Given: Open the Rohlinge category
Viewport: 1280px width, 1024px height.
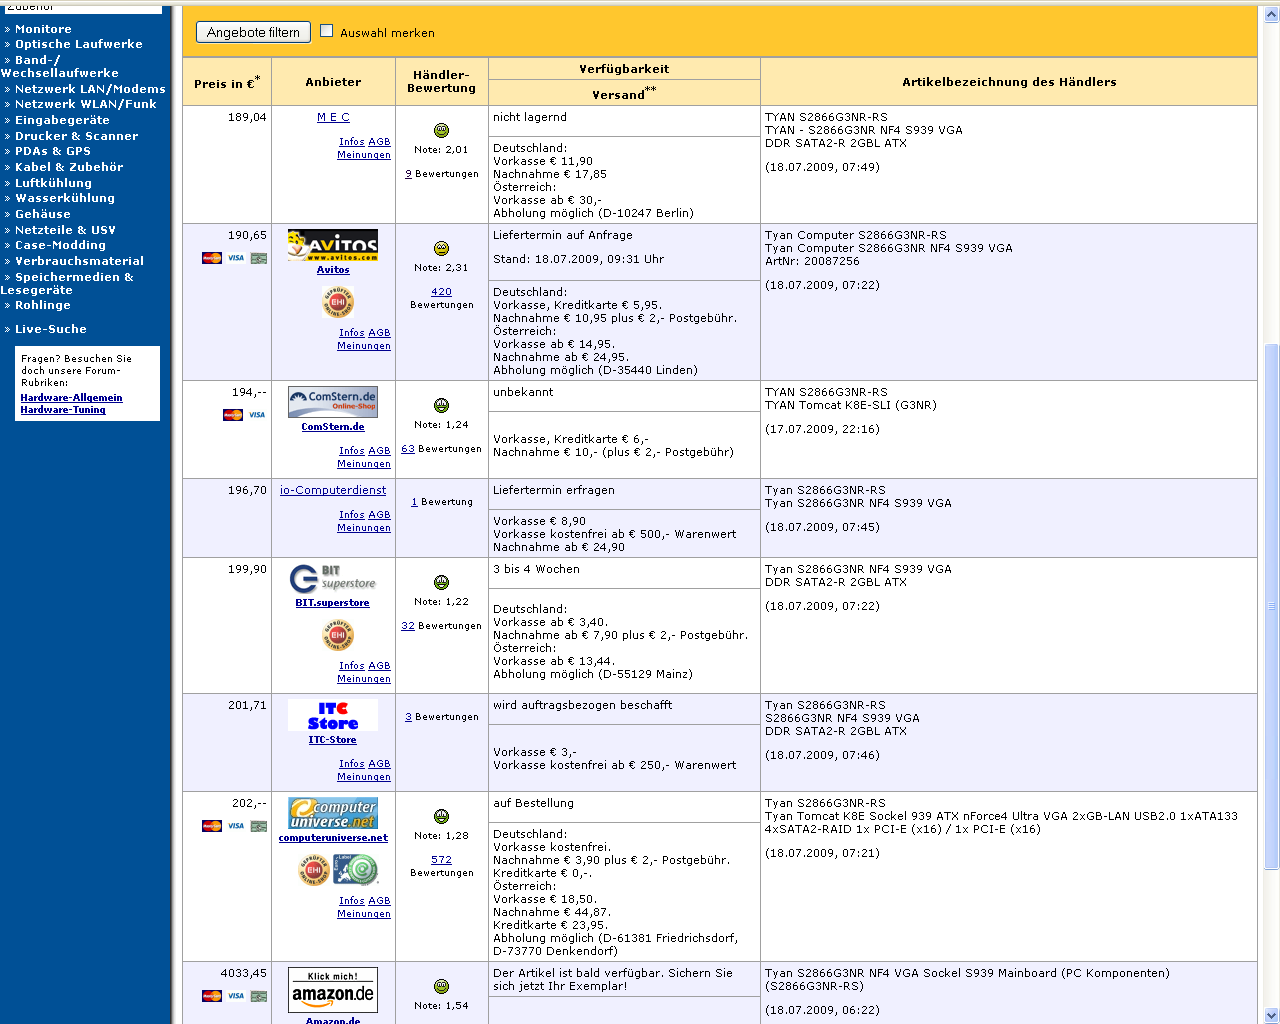Looking at the screenshot, I should pos(42,305).
